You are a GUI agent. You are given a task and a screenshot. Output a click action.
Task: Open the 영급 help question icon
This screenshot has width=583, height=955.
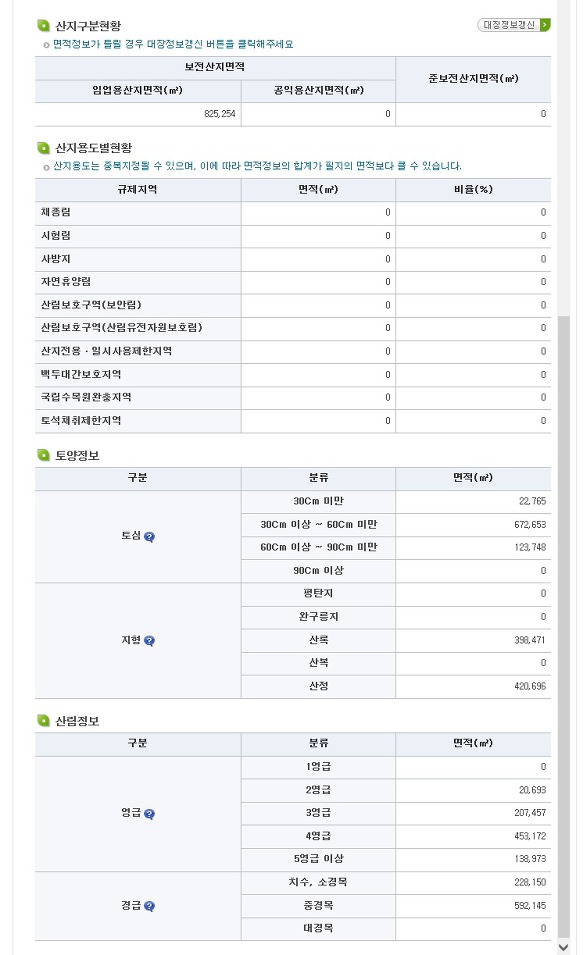[x=149, y=814]
